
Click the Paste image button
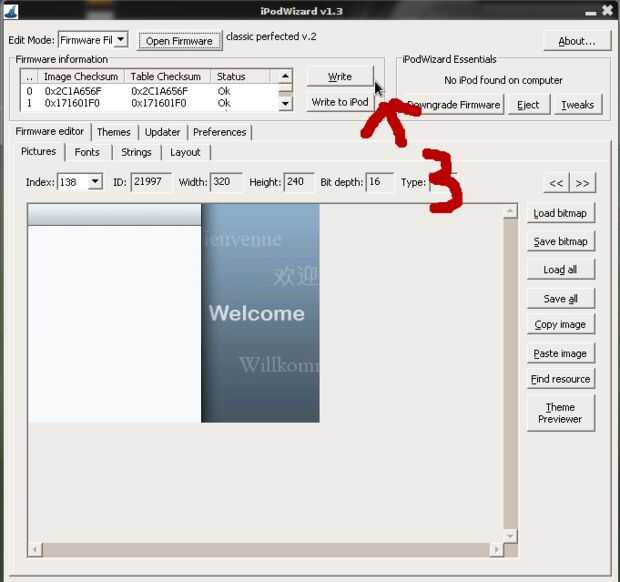pyautogui.click(x=560, y=353)
